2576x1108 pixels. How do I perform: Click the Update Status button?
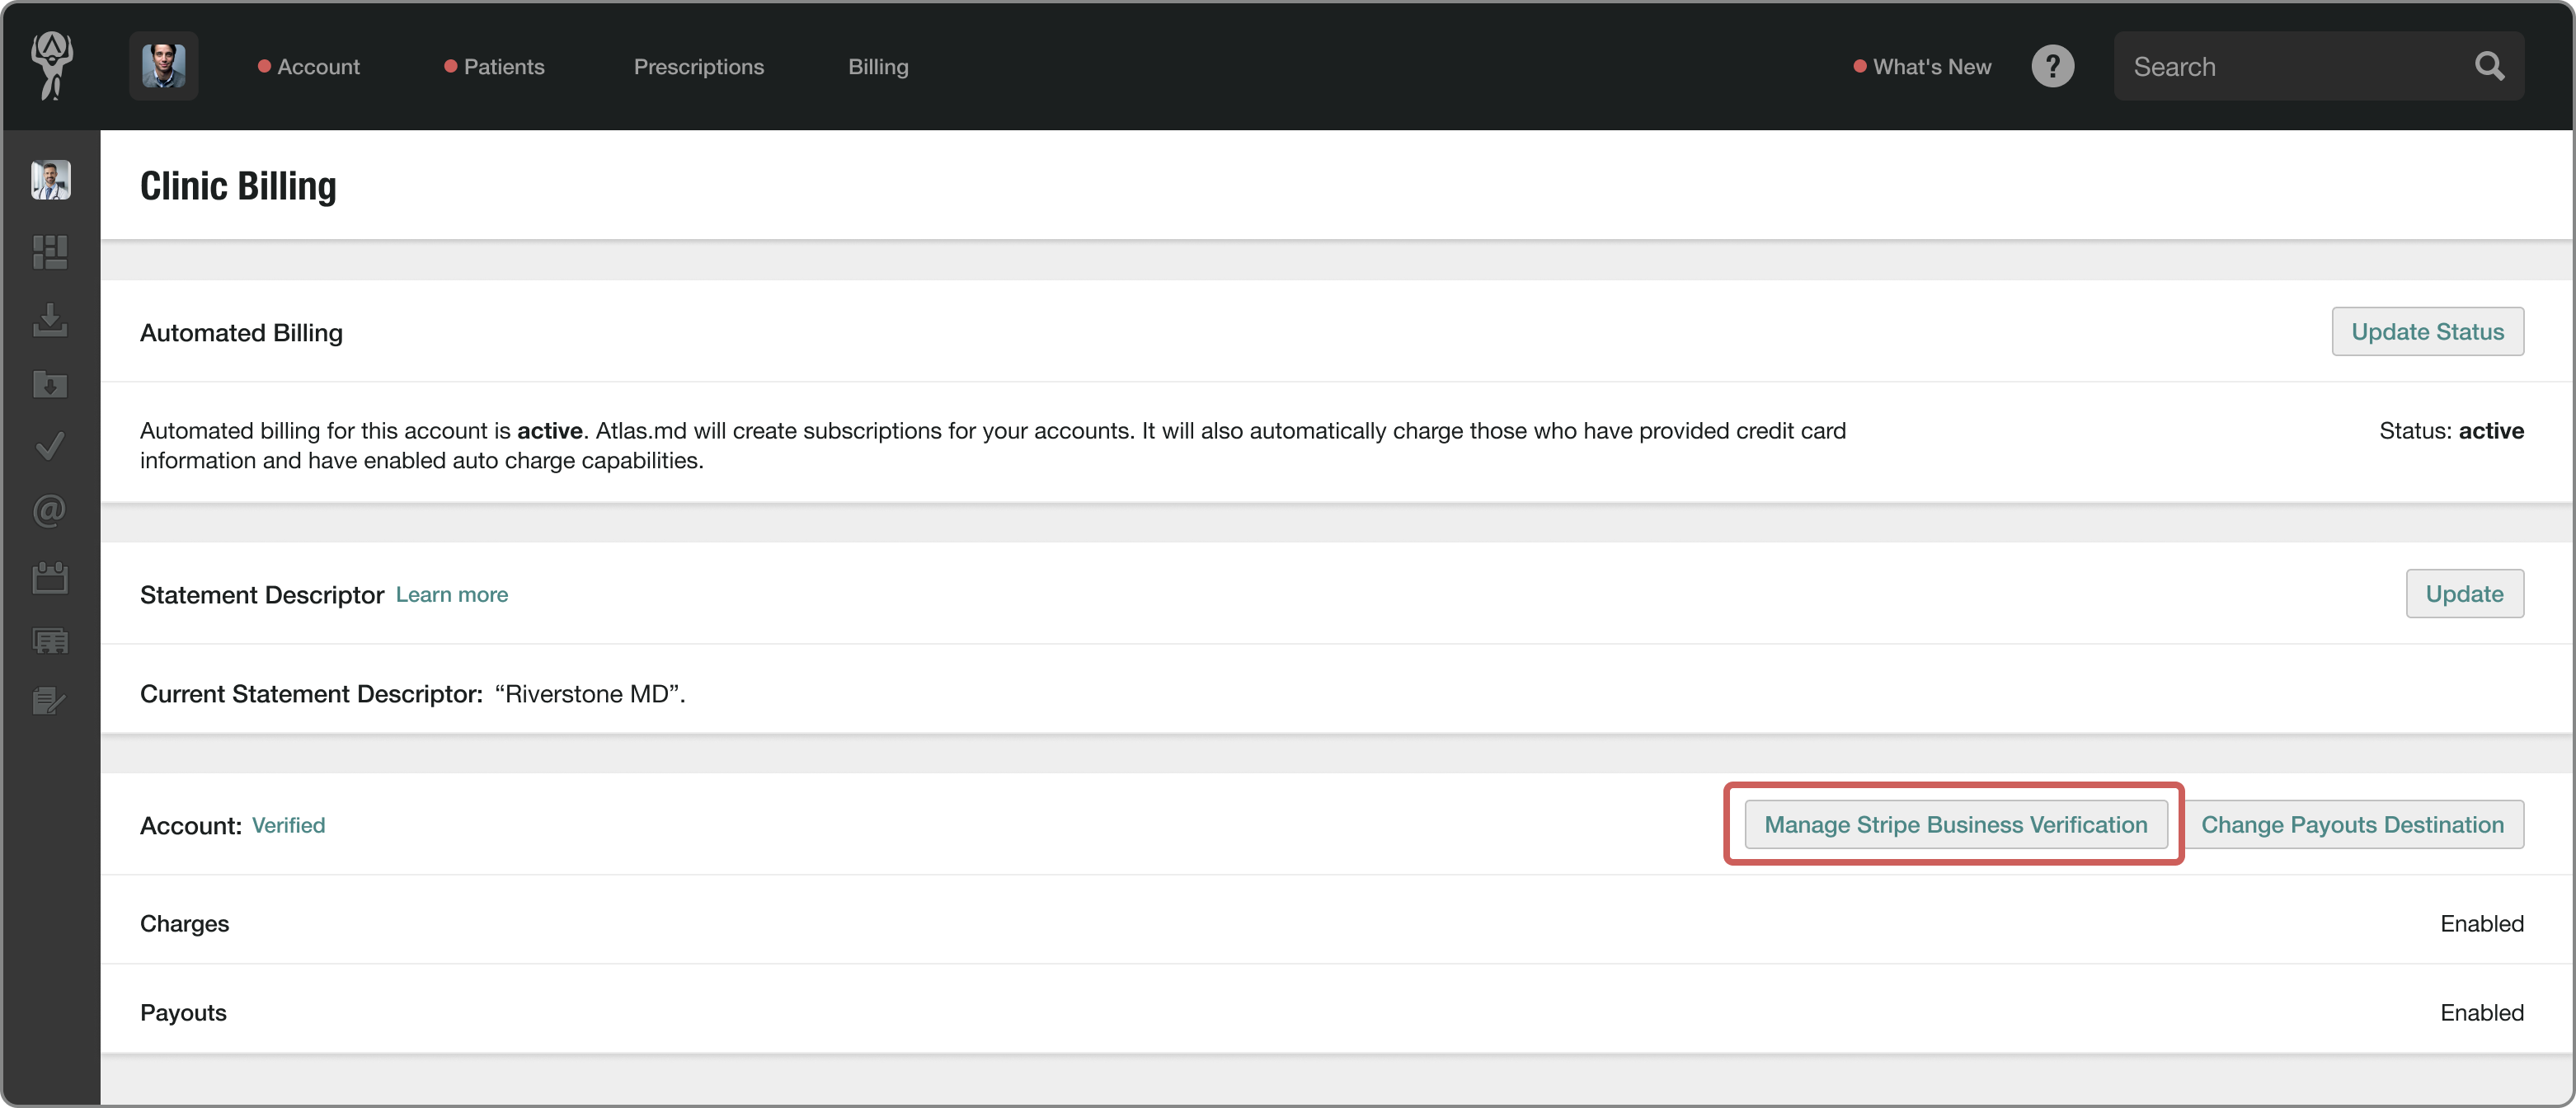tap(2427, 331)
